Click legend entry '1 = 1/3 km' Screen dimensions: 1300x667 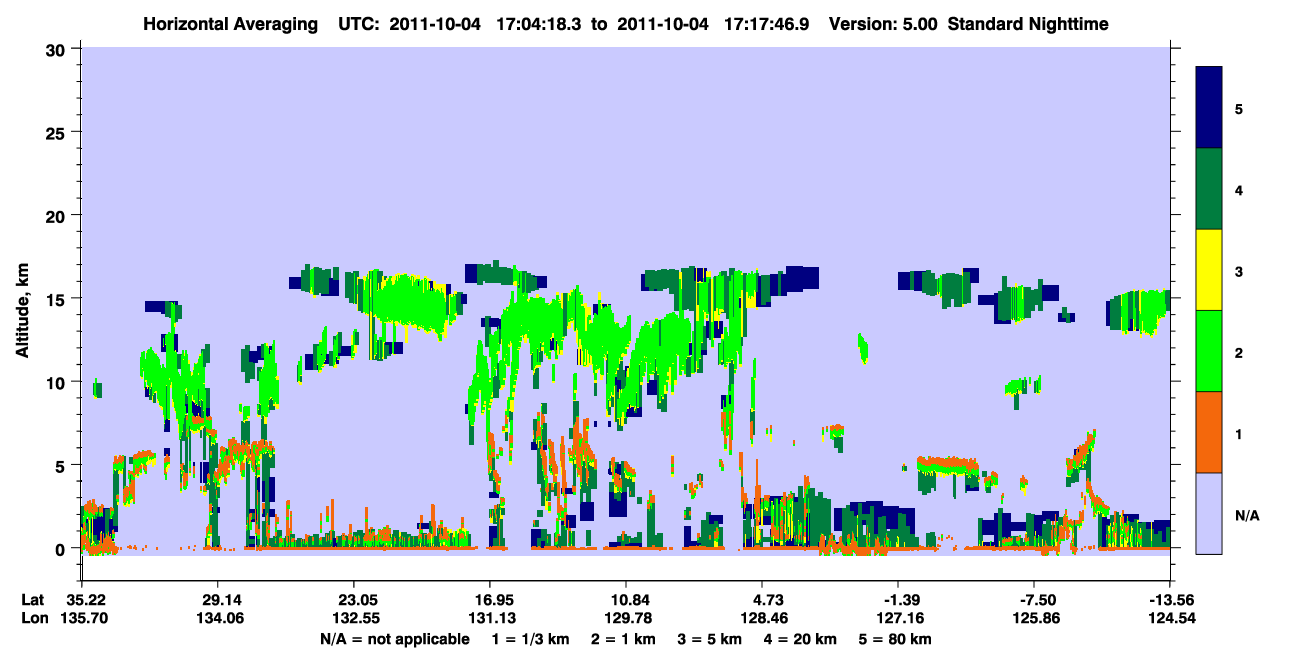click(530, 638)
